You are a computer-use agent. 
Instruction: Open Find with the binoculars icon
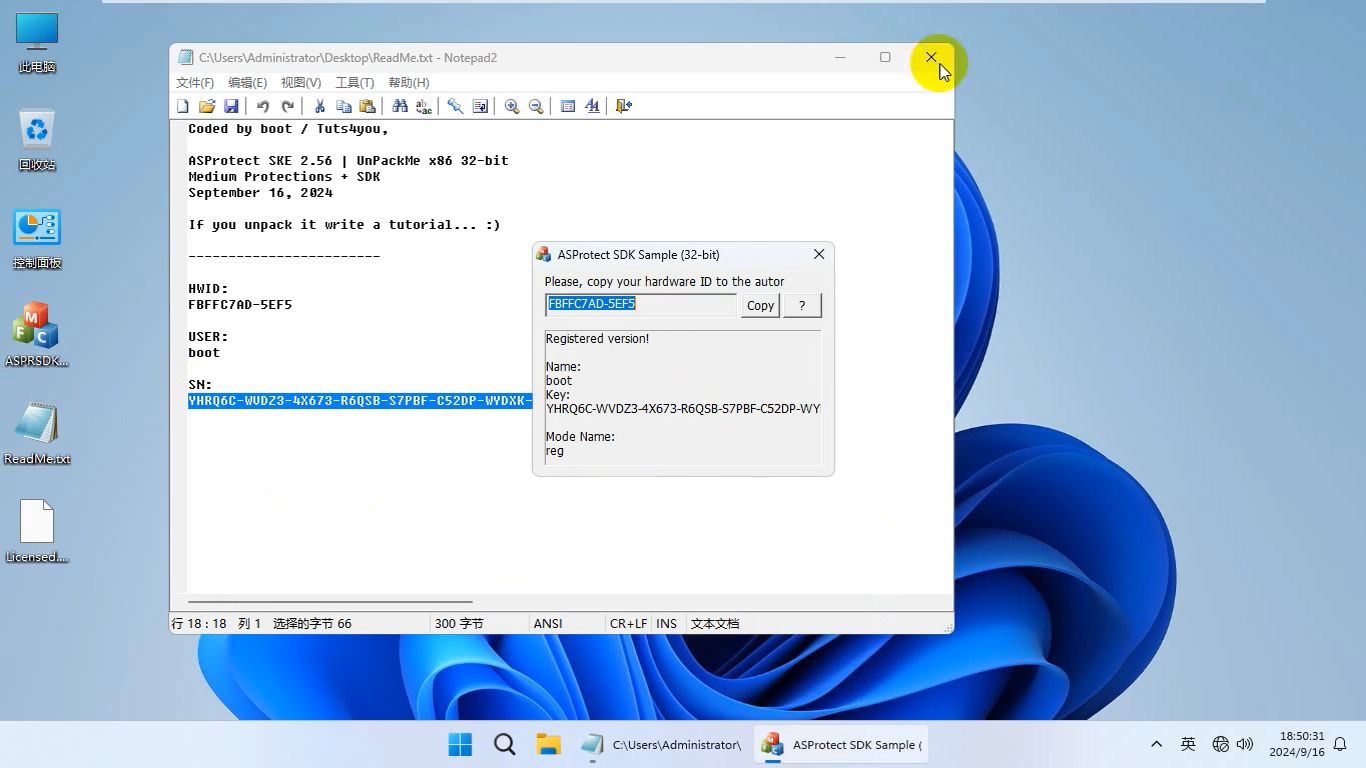tap(400, 106)
